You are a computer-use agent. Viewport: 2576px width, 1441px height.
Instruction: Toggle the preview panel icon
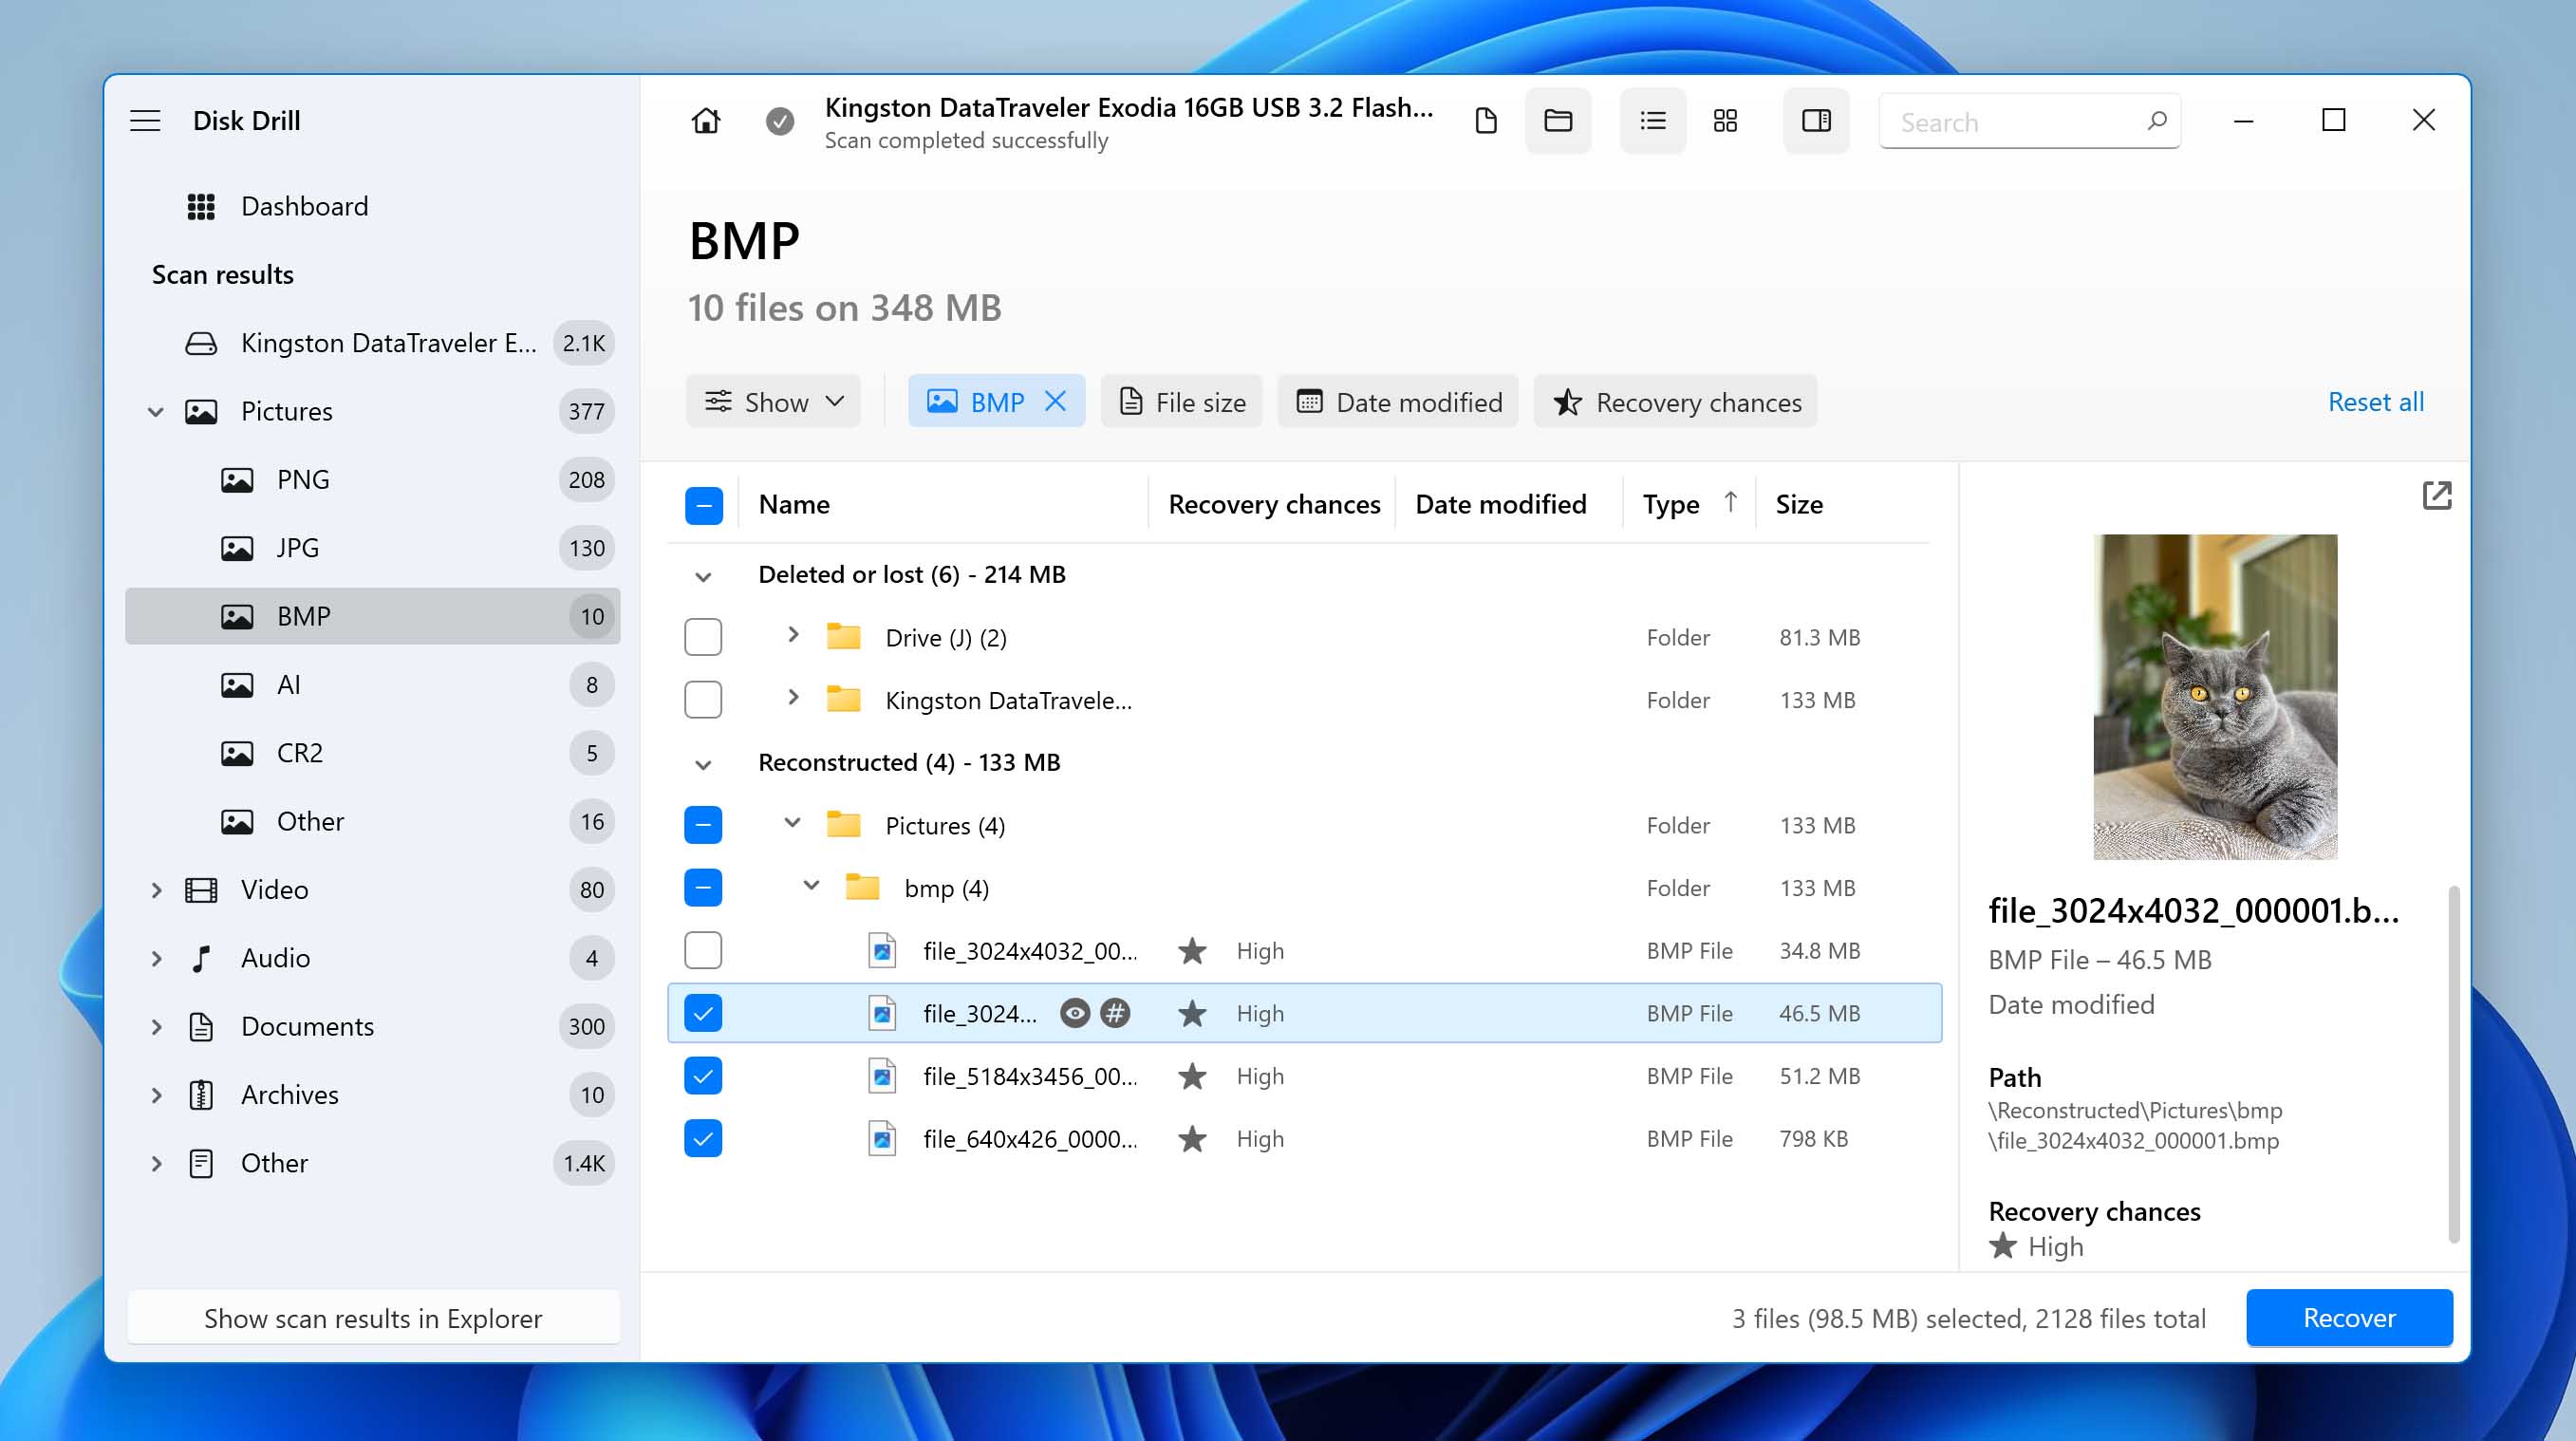tap(1816, 121)
